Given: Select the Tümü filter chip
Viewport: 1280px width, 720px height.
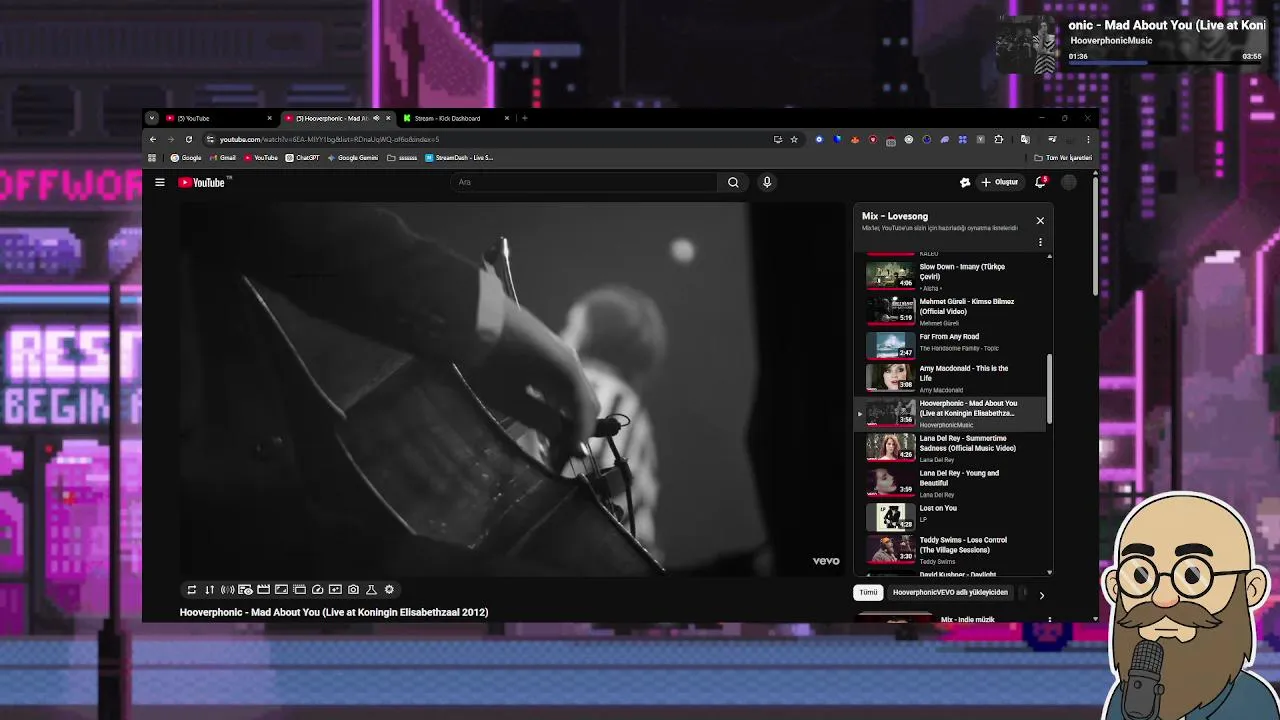Looking at the screenshot, I should point(868,592).
